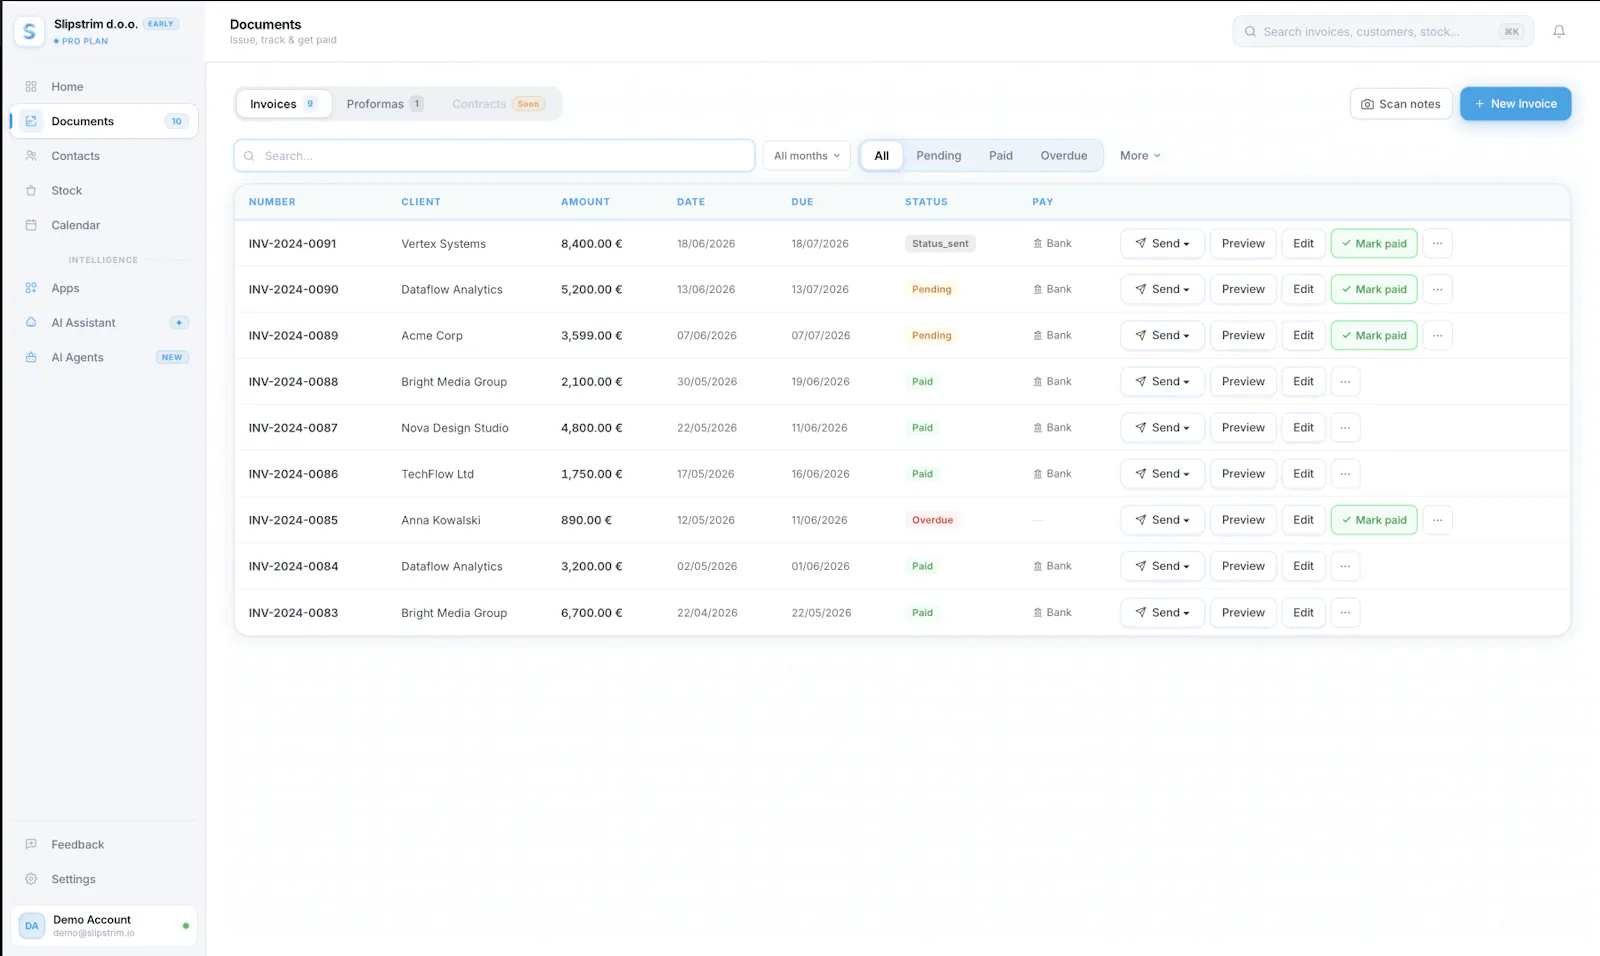This screenshot has height=956, width=1600.
Task: Open Send dropdown for Nova Design Studio
Action: pos(1162,427)
